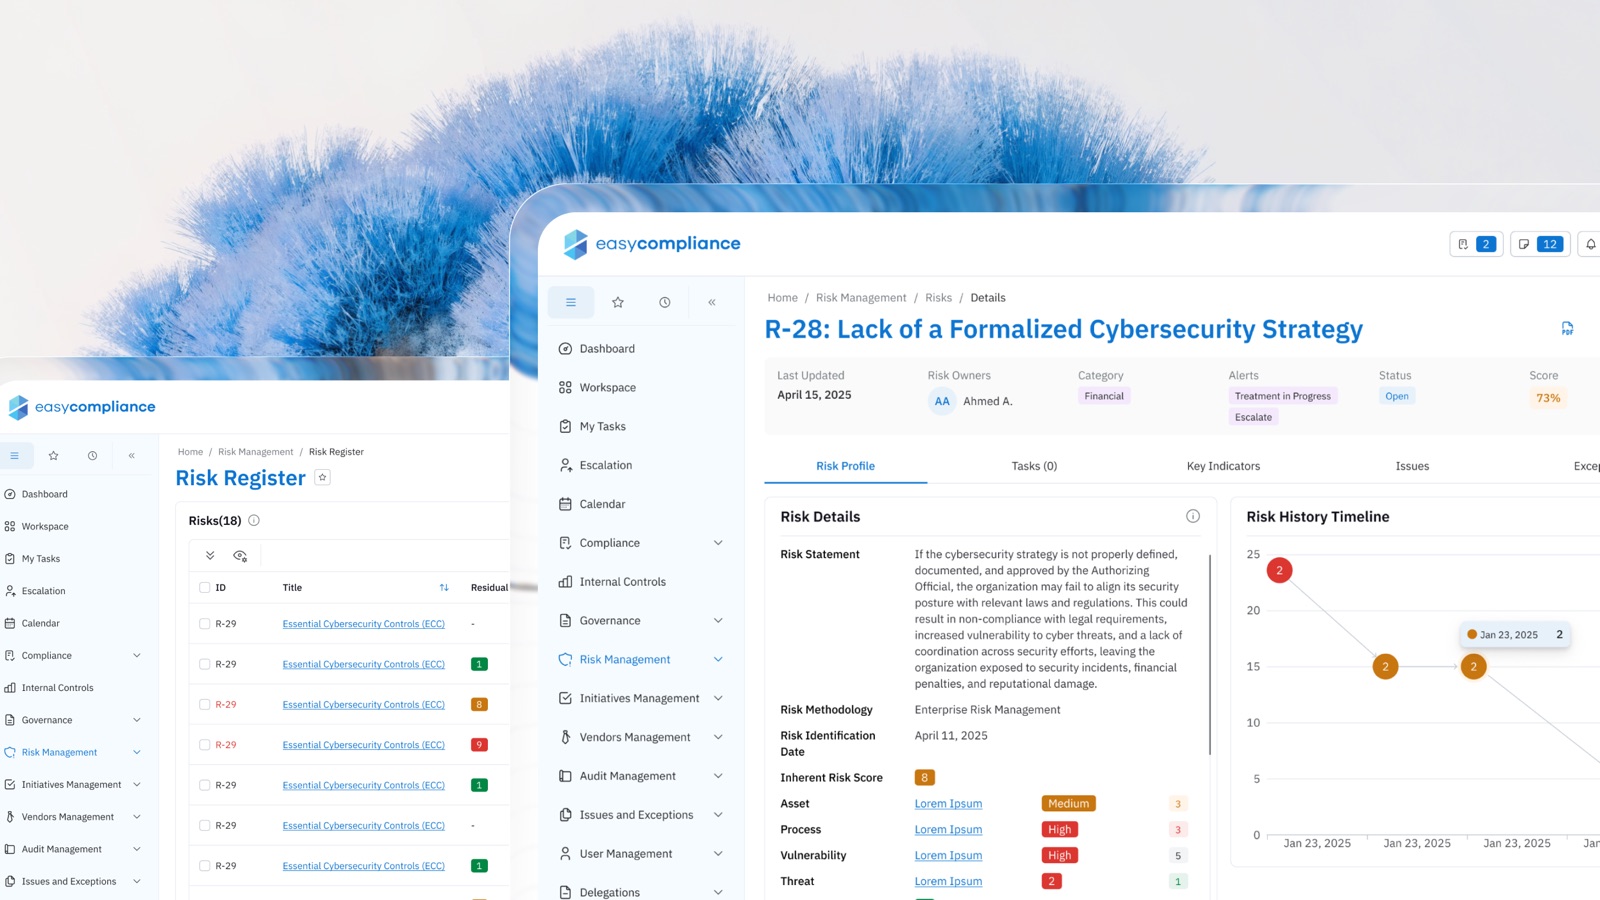Open the Process Lorem Ipsum link
This screenshot has width=1600, height=900.
click(x=948, y=830)
